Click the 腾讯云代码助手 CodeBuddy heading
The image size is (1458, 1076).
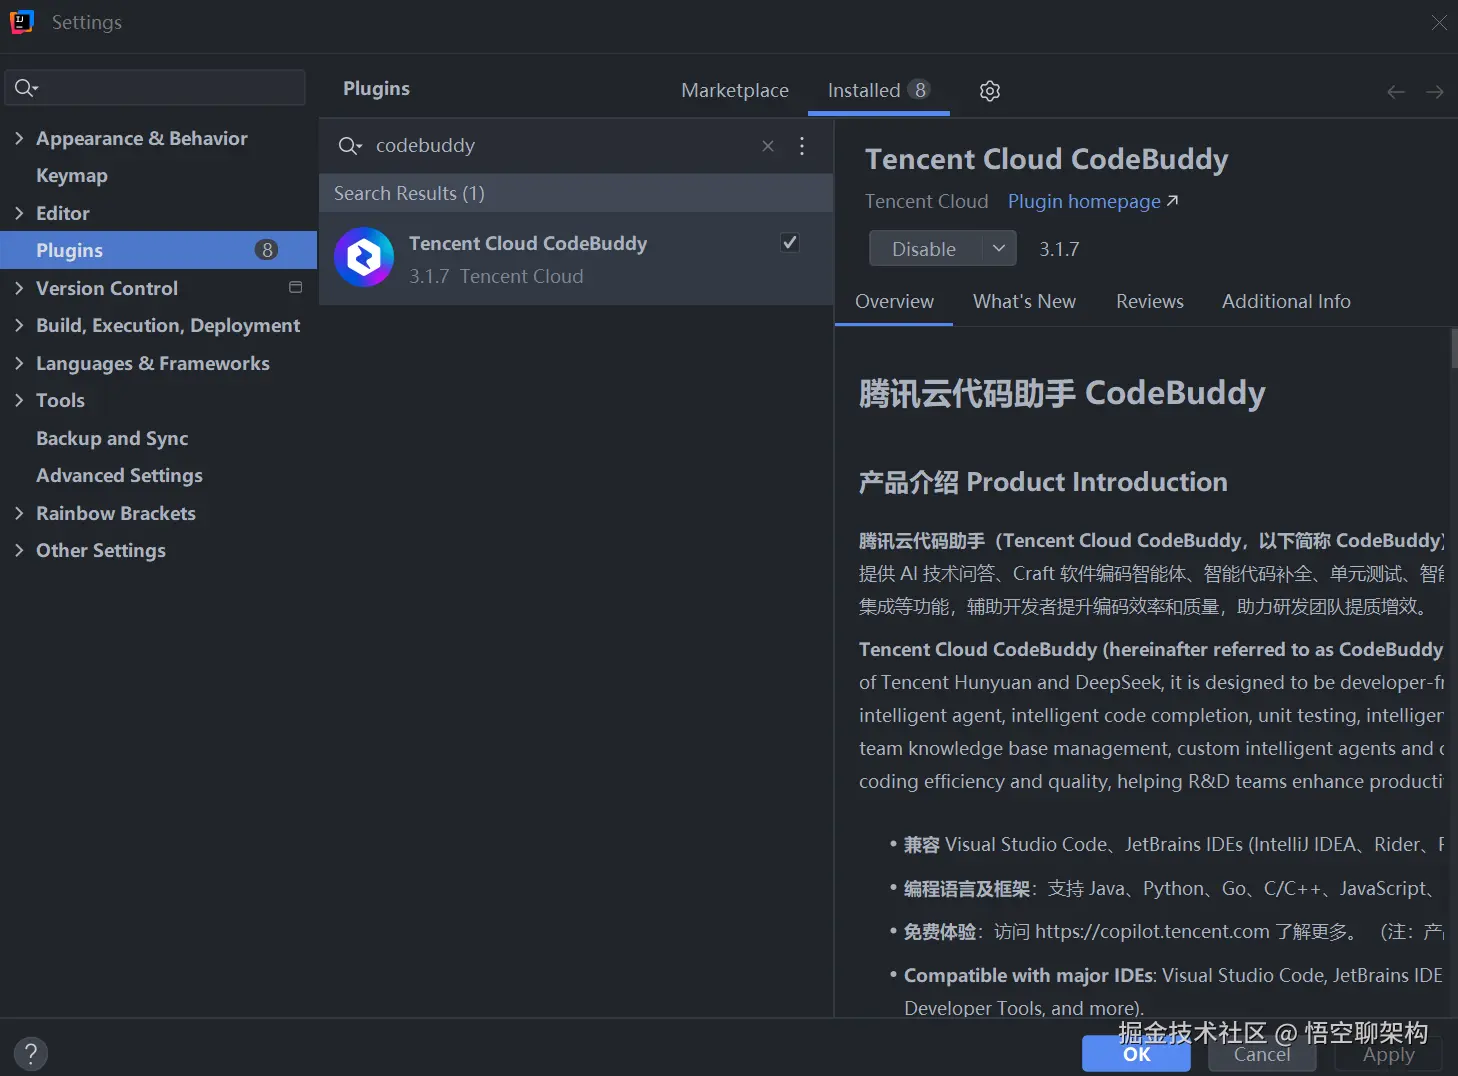1062,394
